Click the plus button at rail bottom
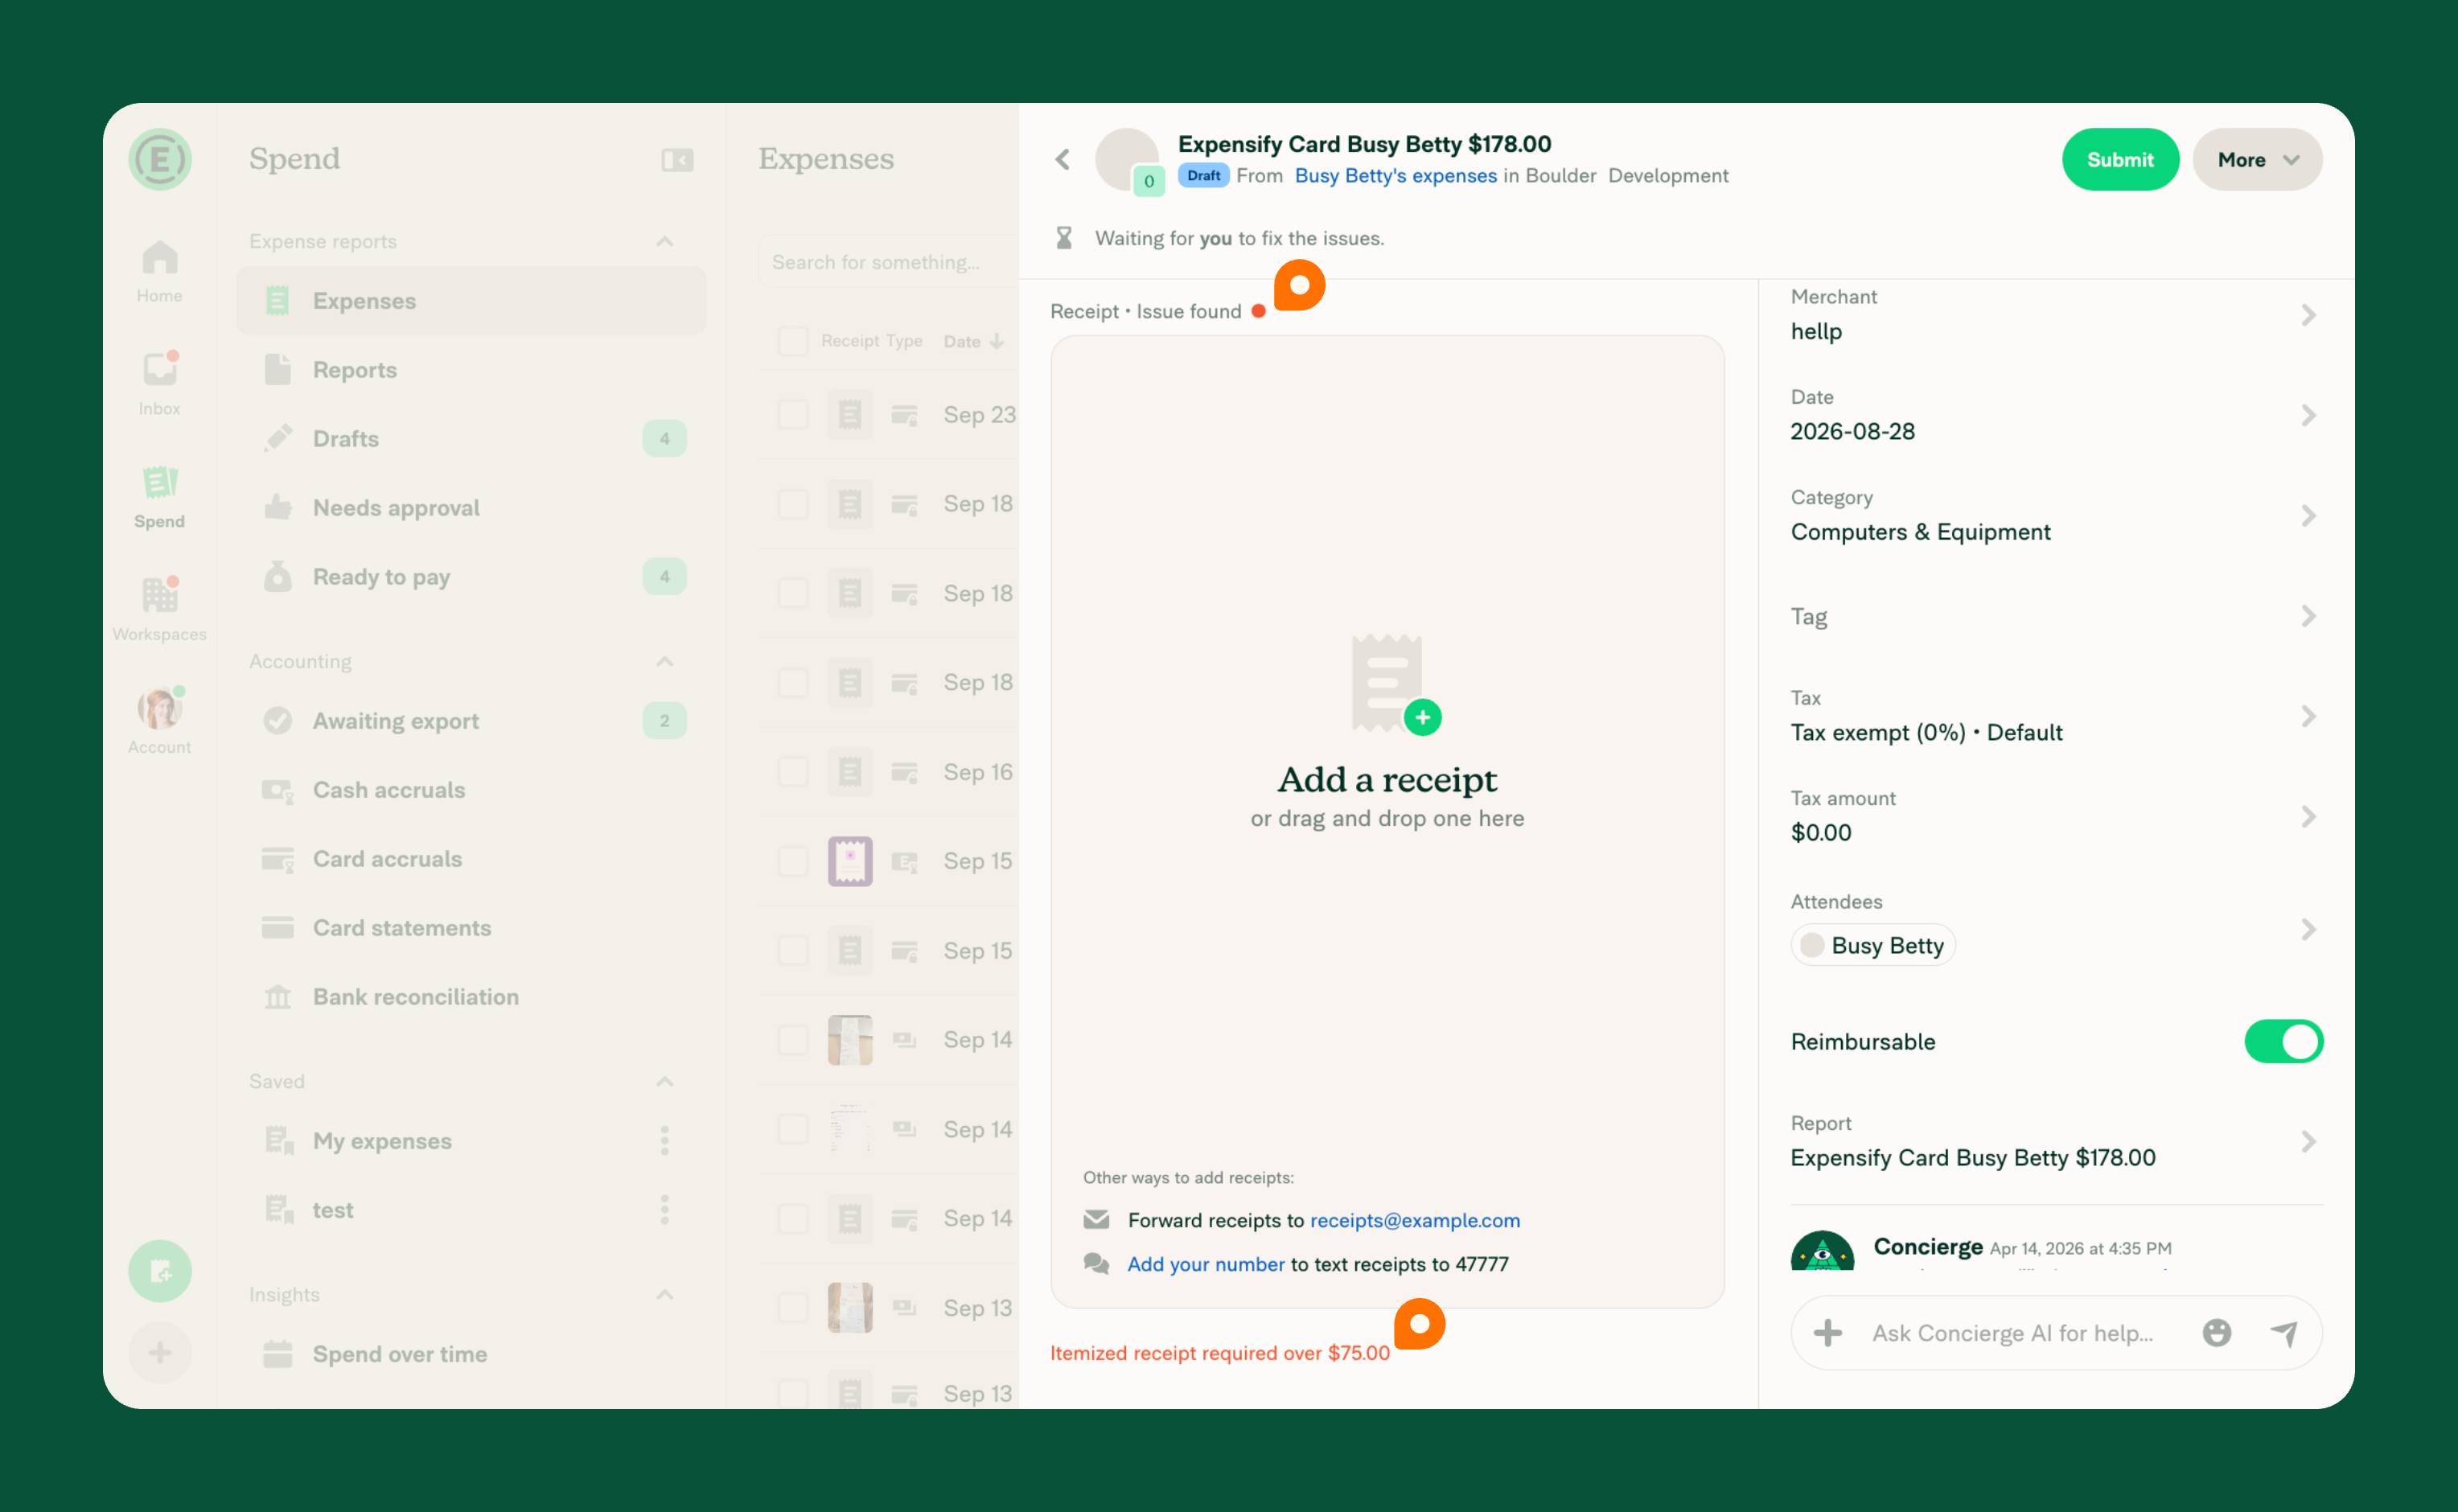 pyautogui.click(x=160, y=1353)
